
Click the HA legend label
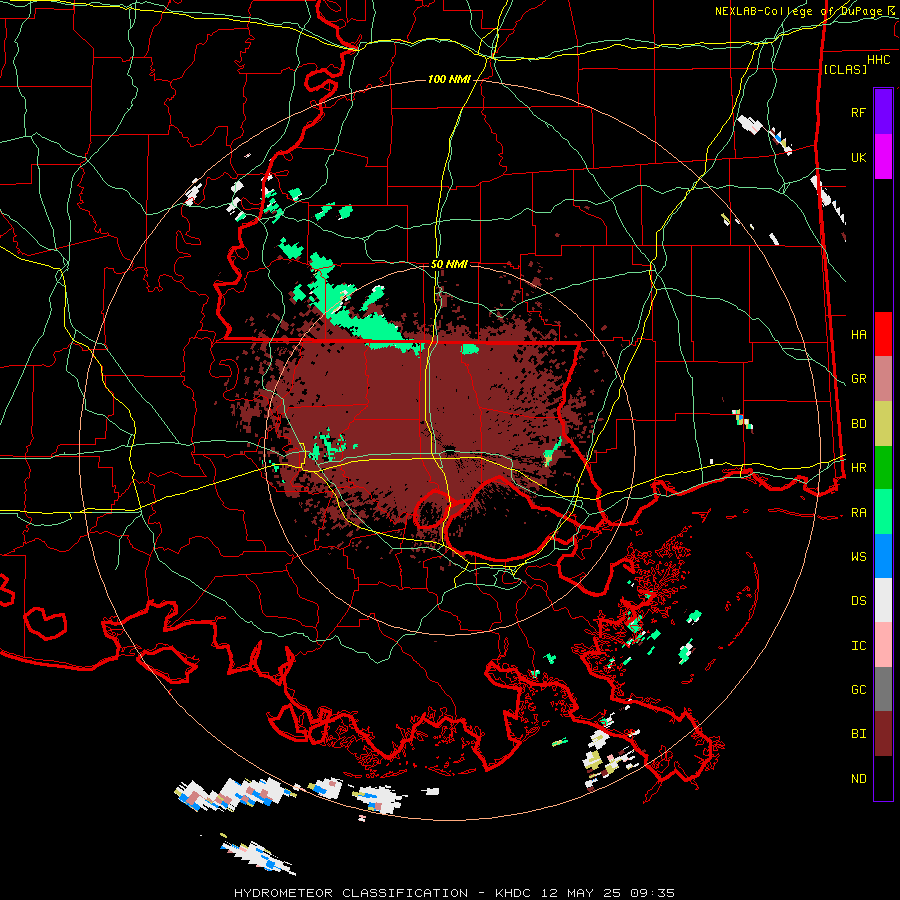point(858,334)
